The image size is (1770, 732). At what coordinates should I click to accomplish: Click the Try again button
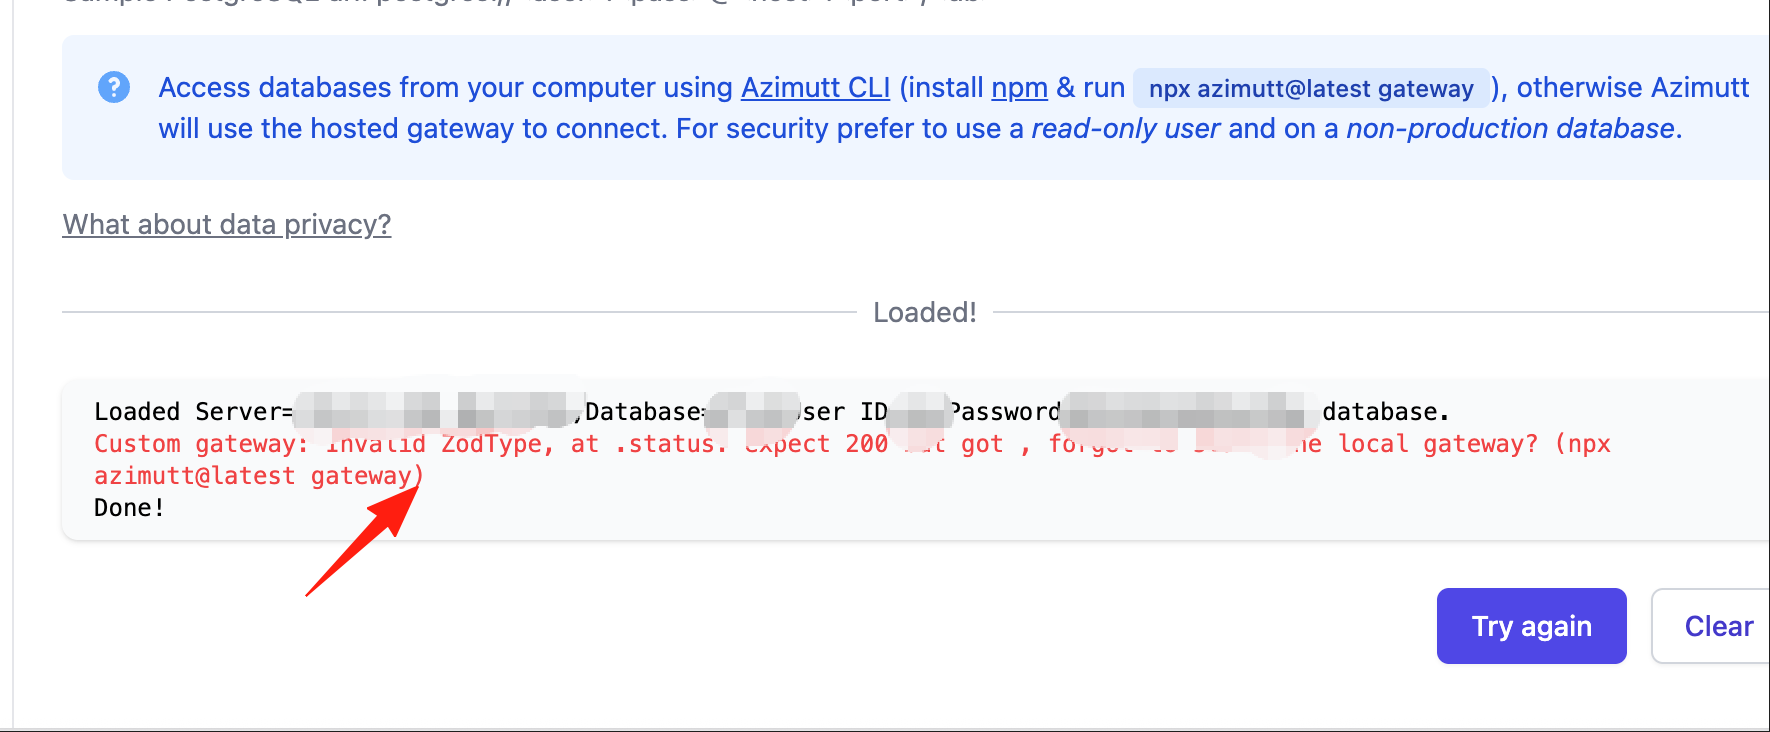(x=1531, y=626)
